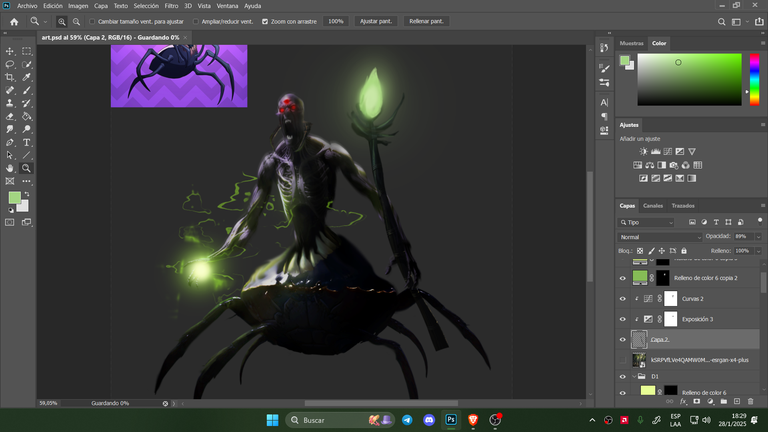The image size is (768, 432).
Task: Switch to the Canales tab
Action: [x=653, y=206]
